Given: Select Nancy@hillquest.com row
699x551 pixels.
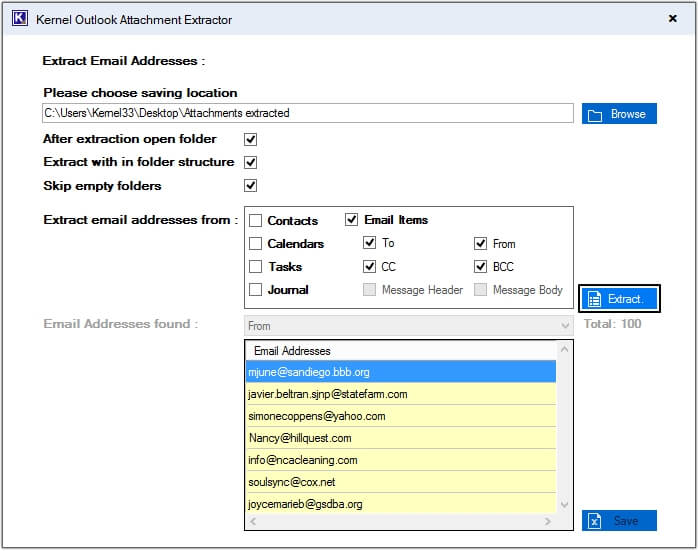Looking at the screenshot, I should coord(401,438).
